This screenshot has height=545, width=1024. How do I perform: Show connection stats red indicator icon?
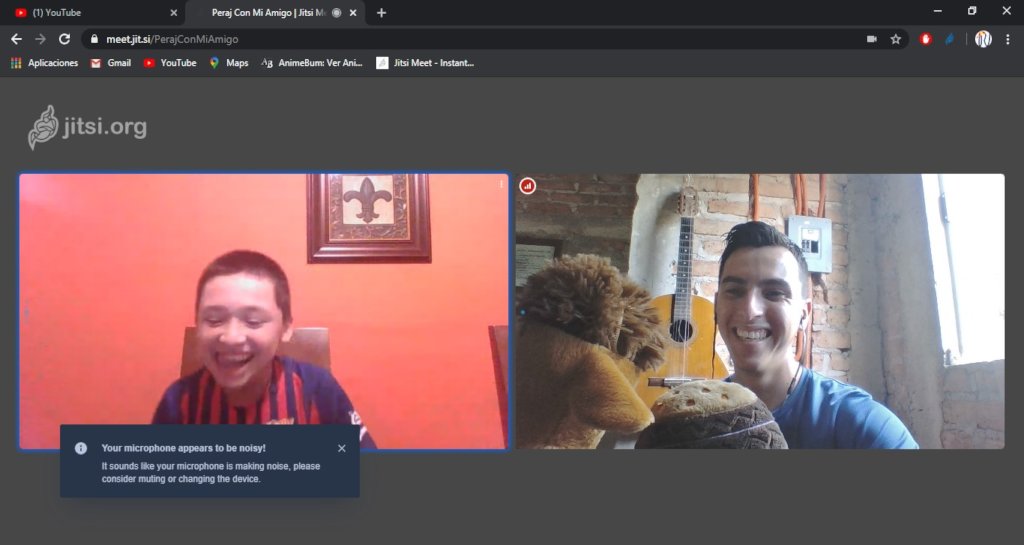coord(528,186)
